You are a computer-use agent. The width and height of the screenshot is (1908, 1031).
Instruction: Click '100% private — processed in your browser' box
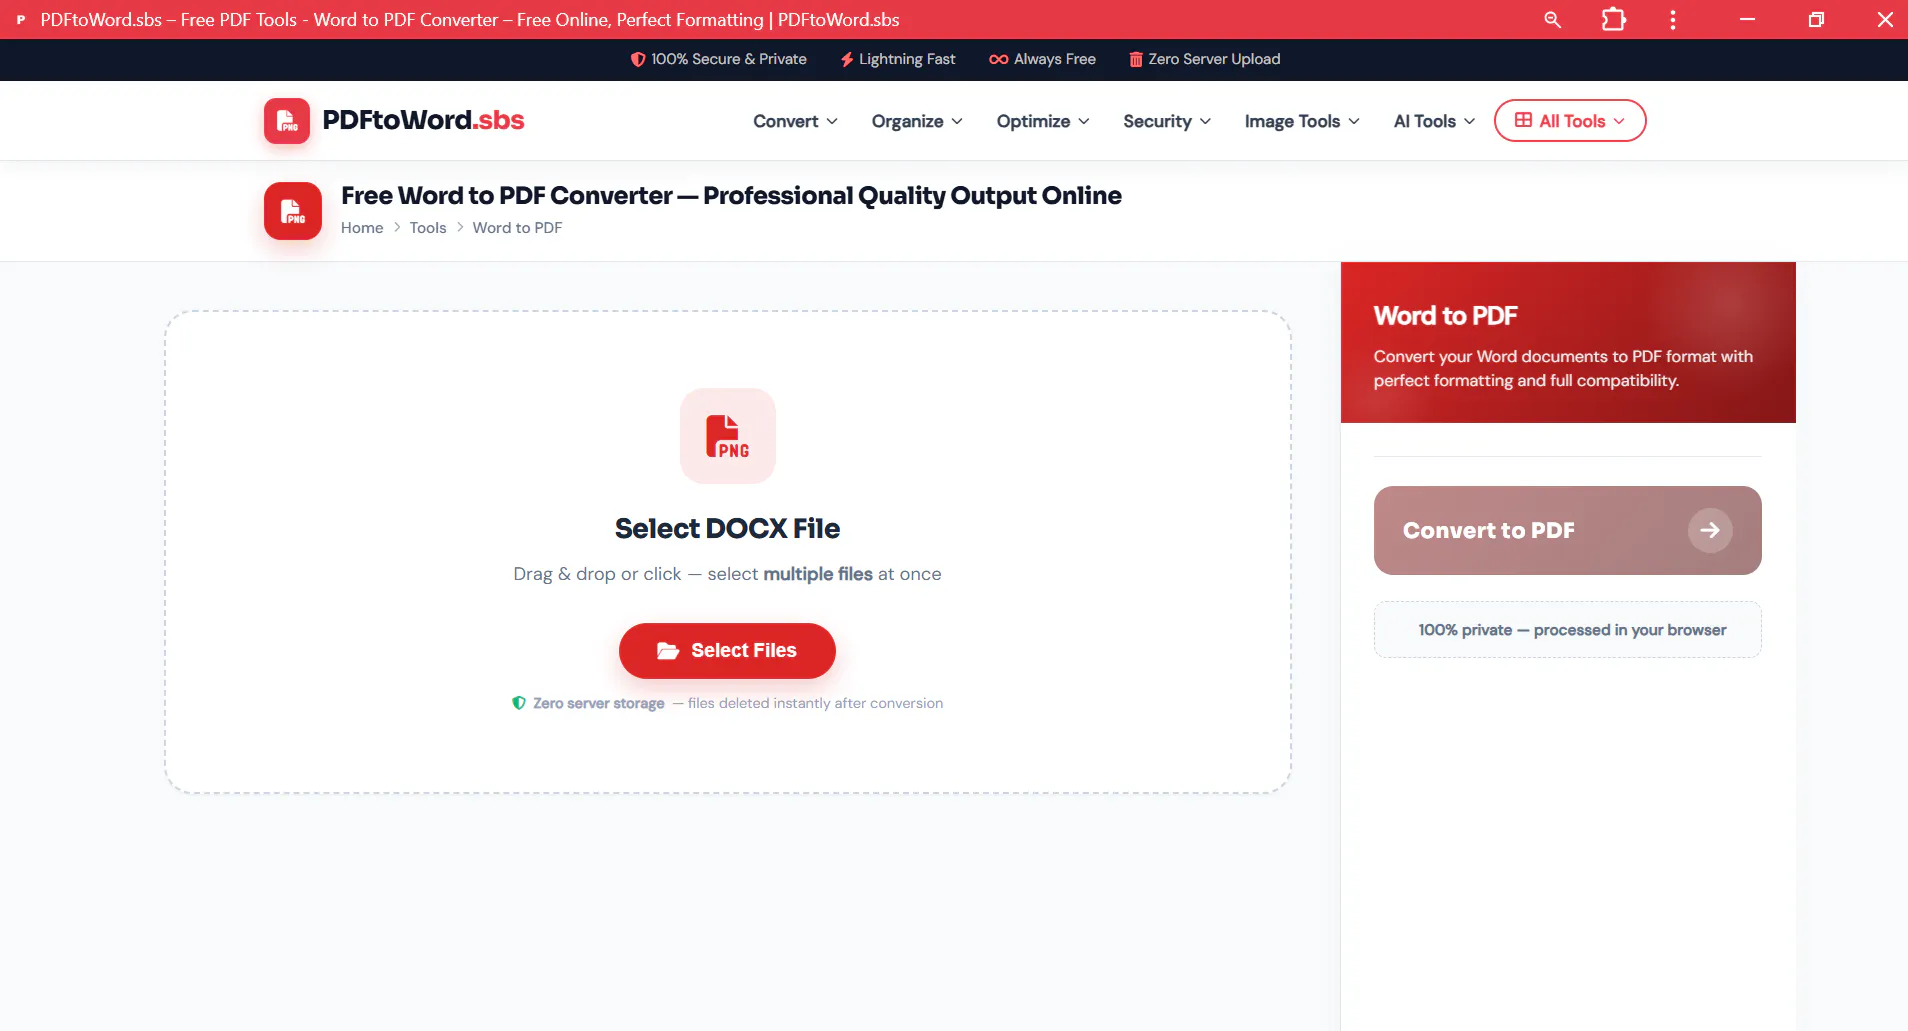coord(1567,630)
